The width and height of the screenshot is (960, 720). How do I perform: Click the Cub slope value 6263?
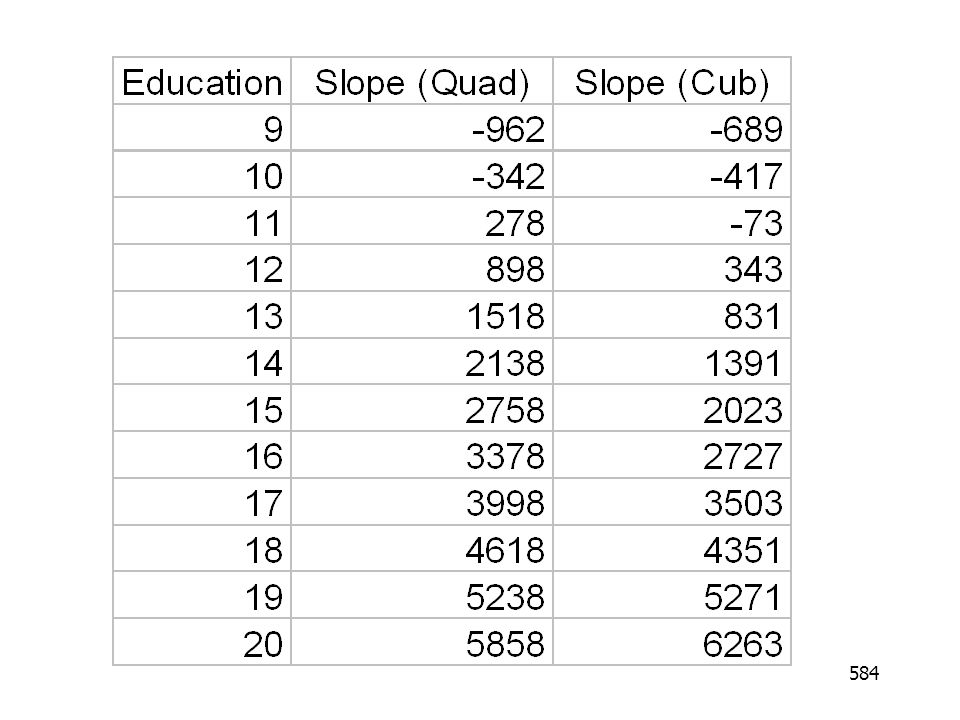672,642
